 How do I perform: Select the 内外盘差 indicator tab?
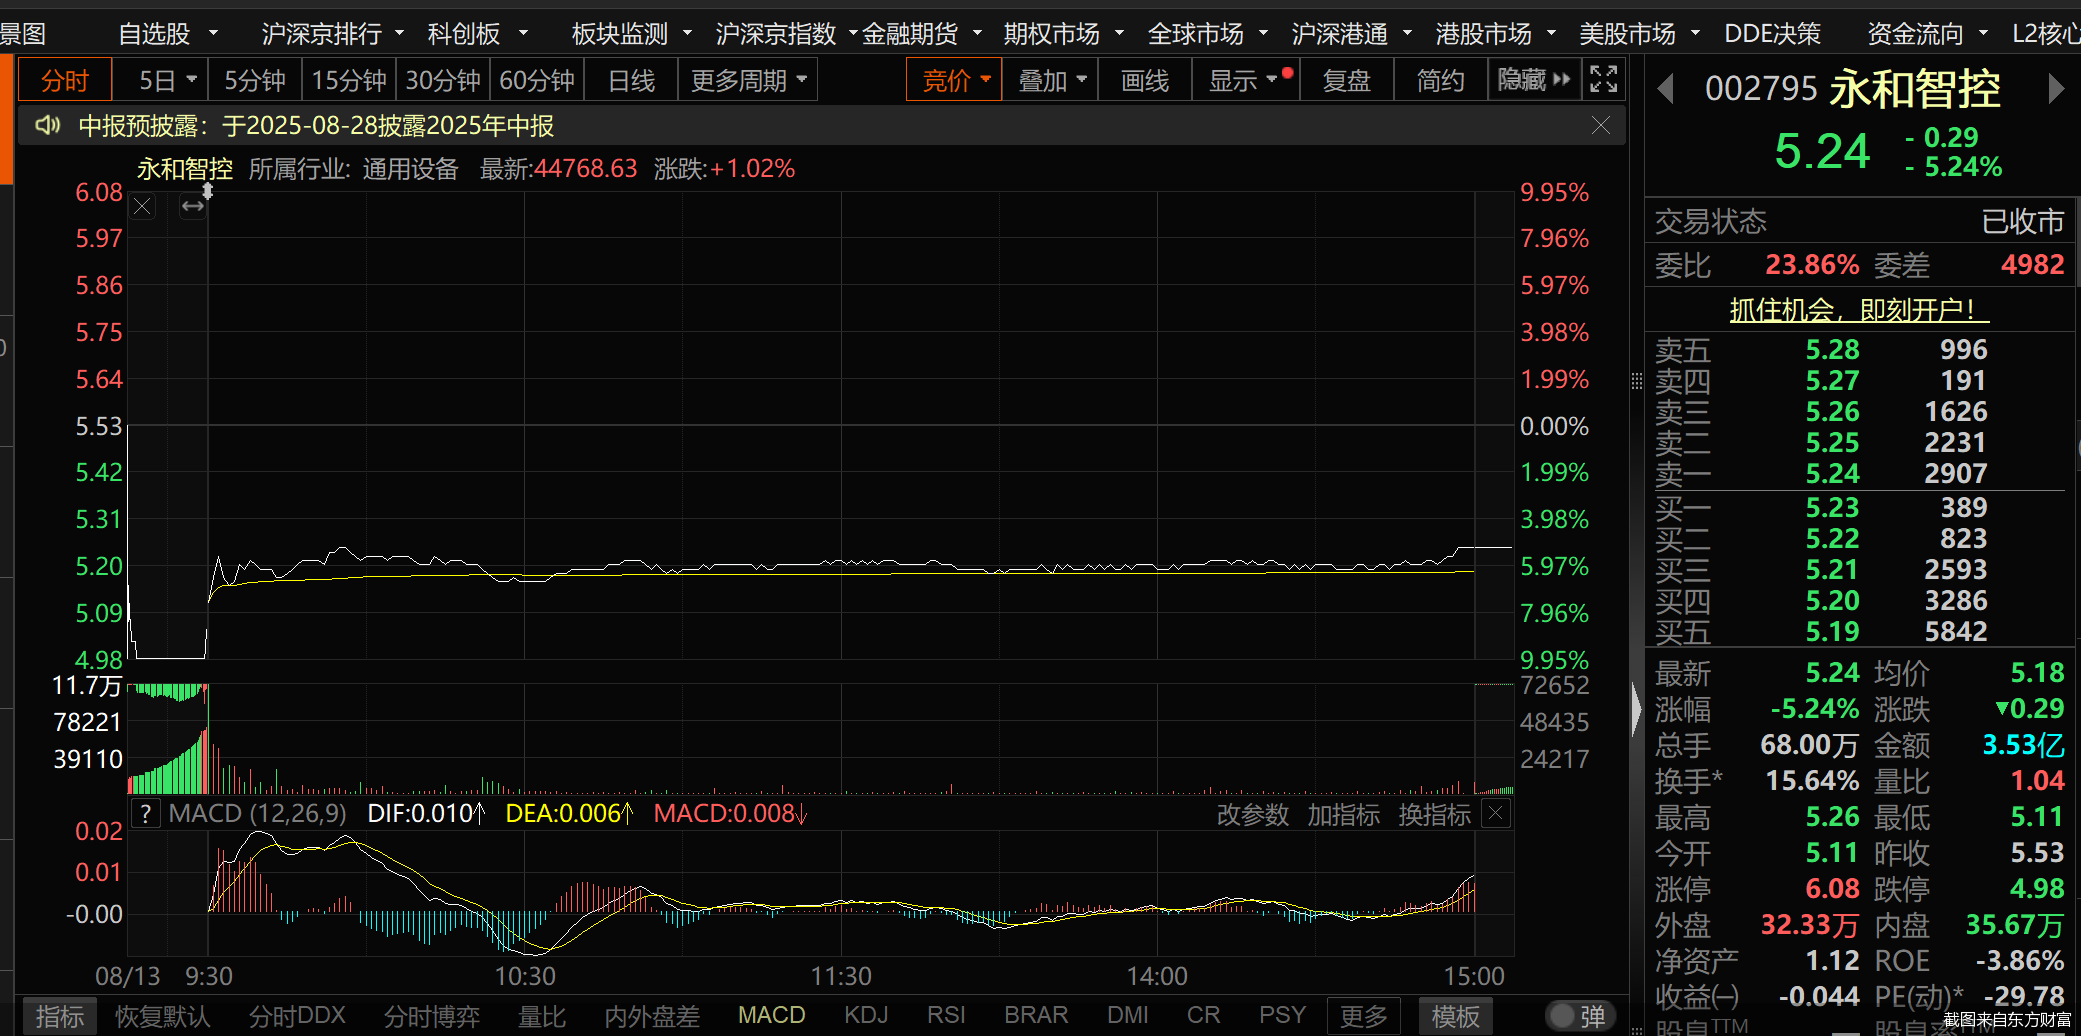click(652, 1017)
